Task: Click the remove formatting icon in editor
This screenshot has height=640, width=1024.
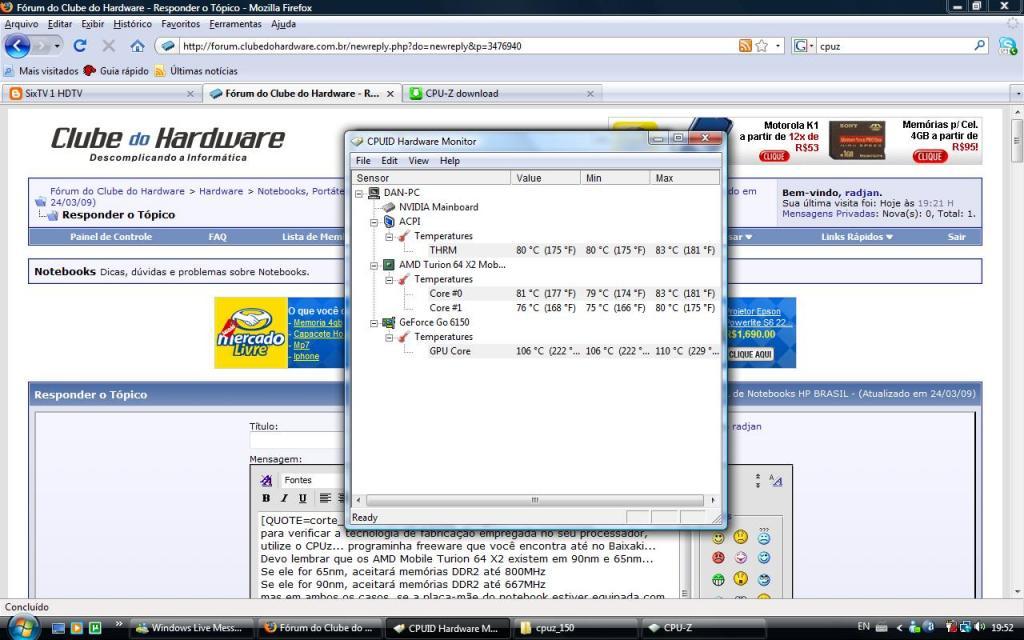Action: [266, 481]
